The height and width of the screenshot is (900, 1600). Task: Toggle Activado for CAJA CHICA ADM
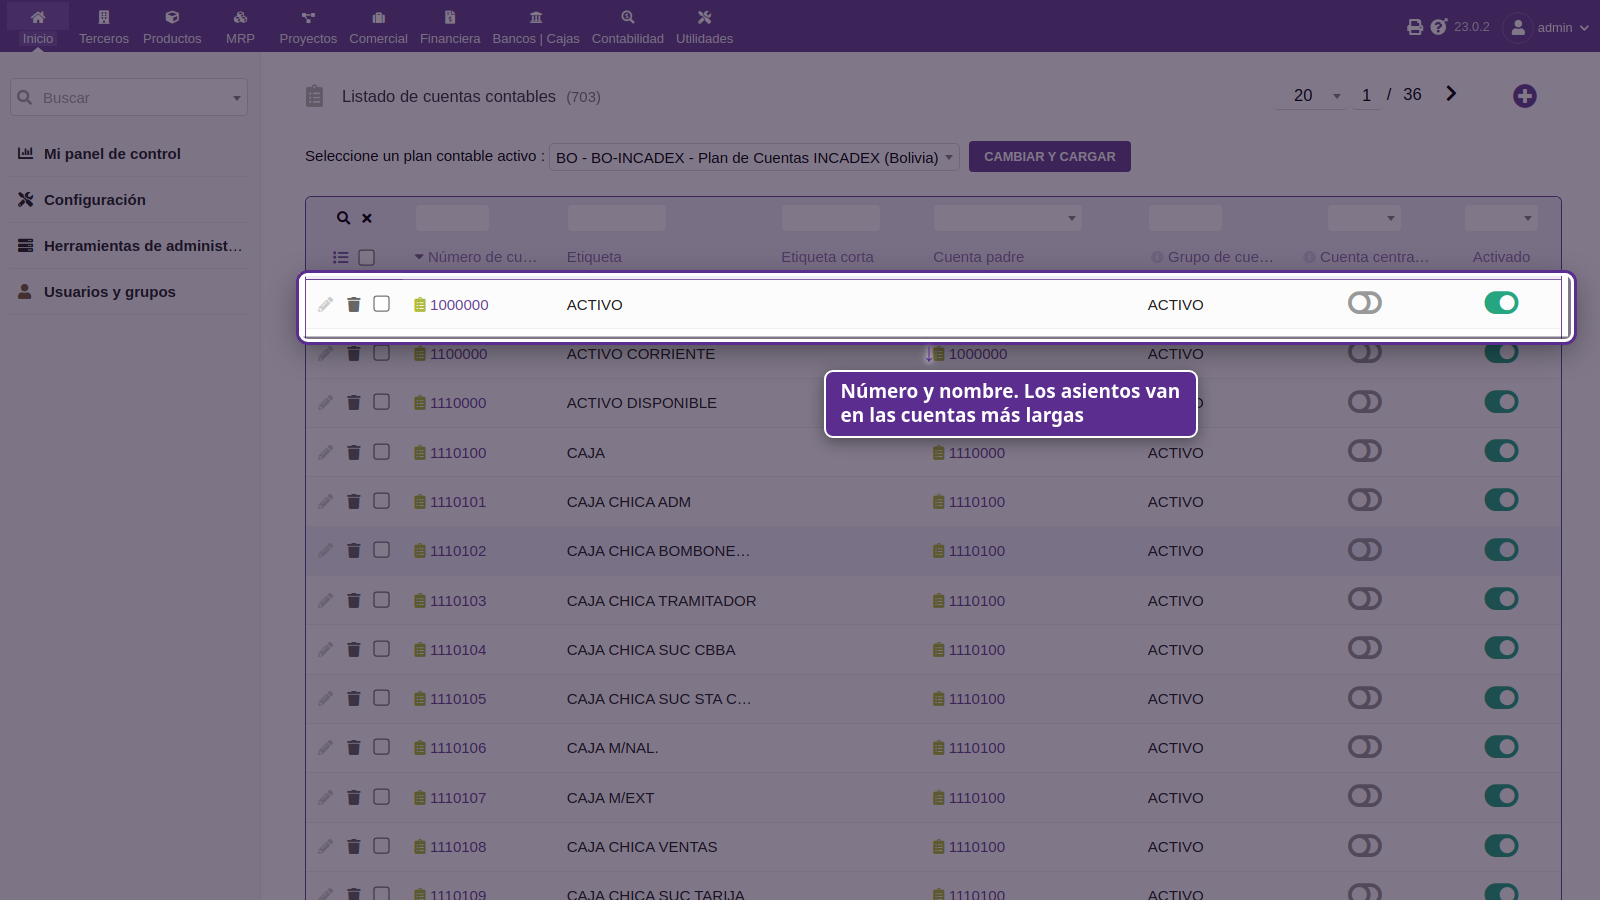[x=1501, y=499]
